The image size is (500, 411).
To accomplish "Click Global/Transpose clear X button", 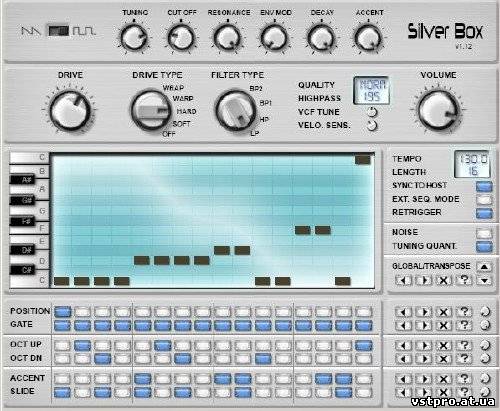I will click(x=444, y=280).
